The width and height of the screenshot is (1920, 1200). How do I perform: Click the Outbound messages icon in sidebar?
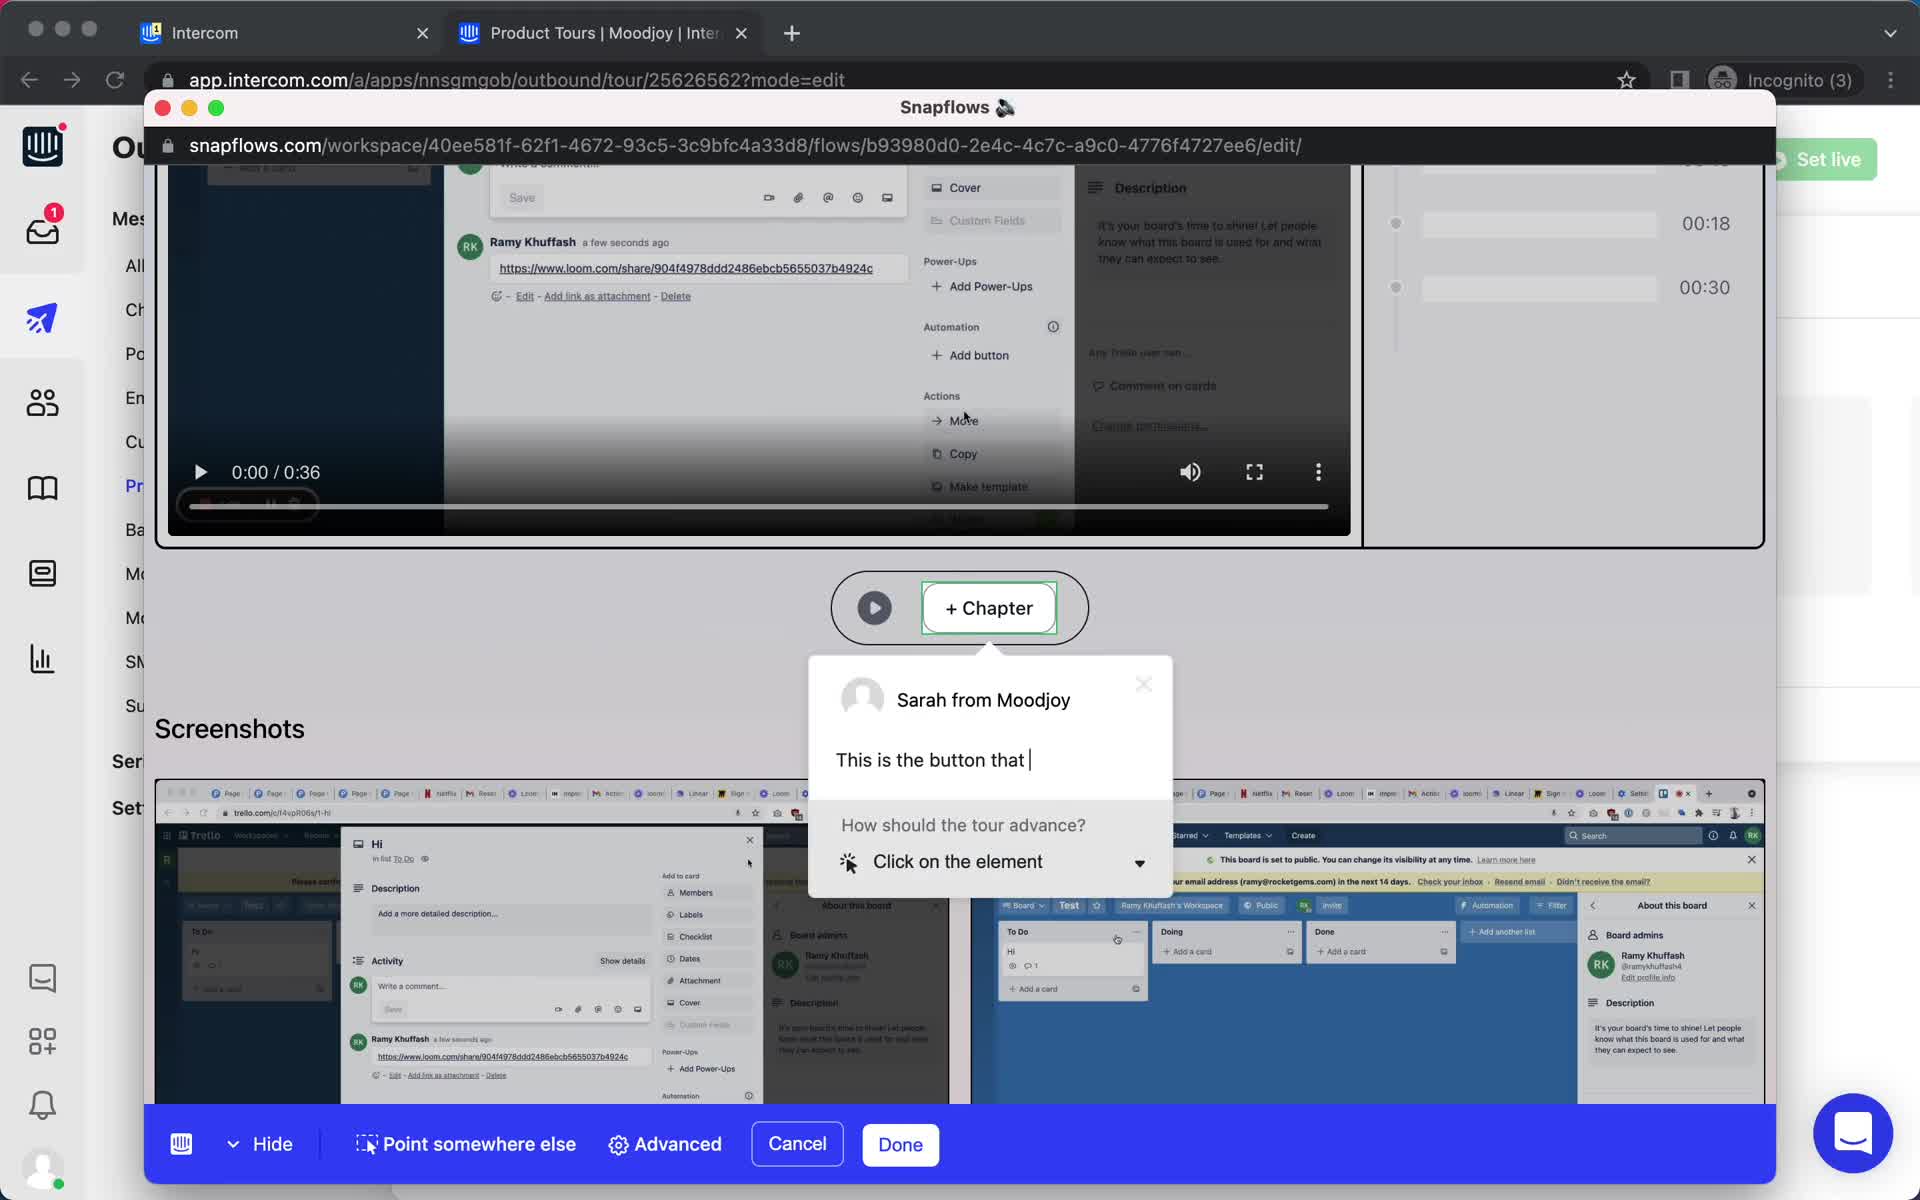[40, 315]
